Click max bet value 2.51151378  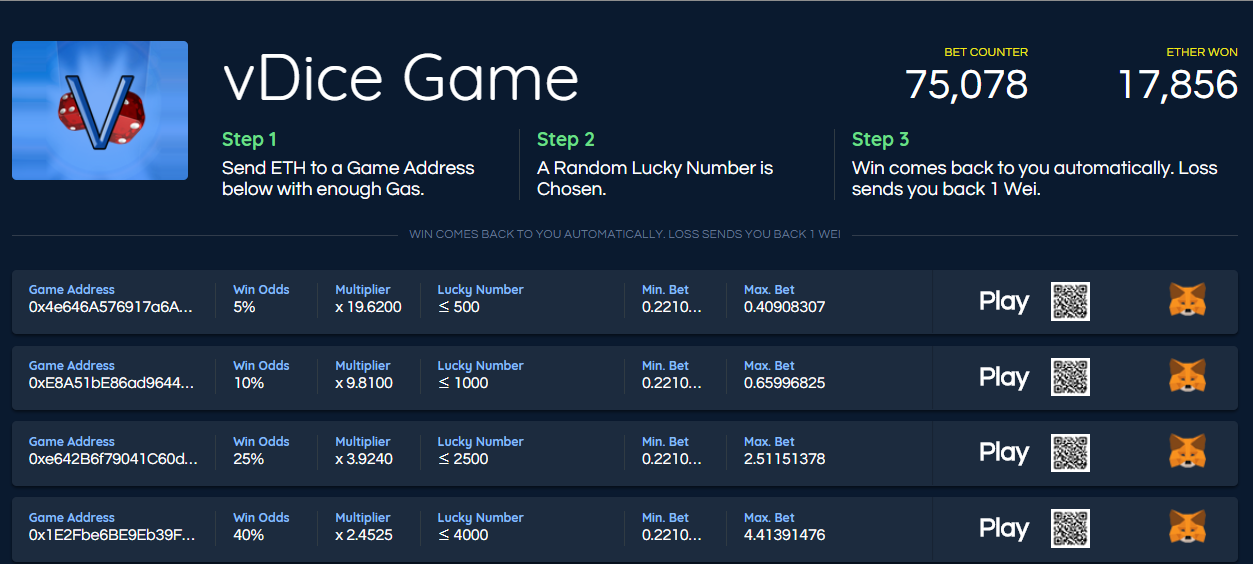785,459
